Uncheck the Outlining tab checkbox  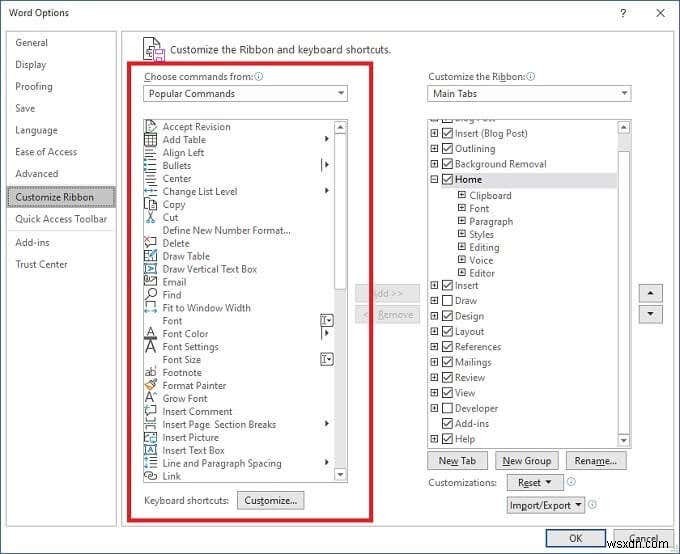click(448, 148)
